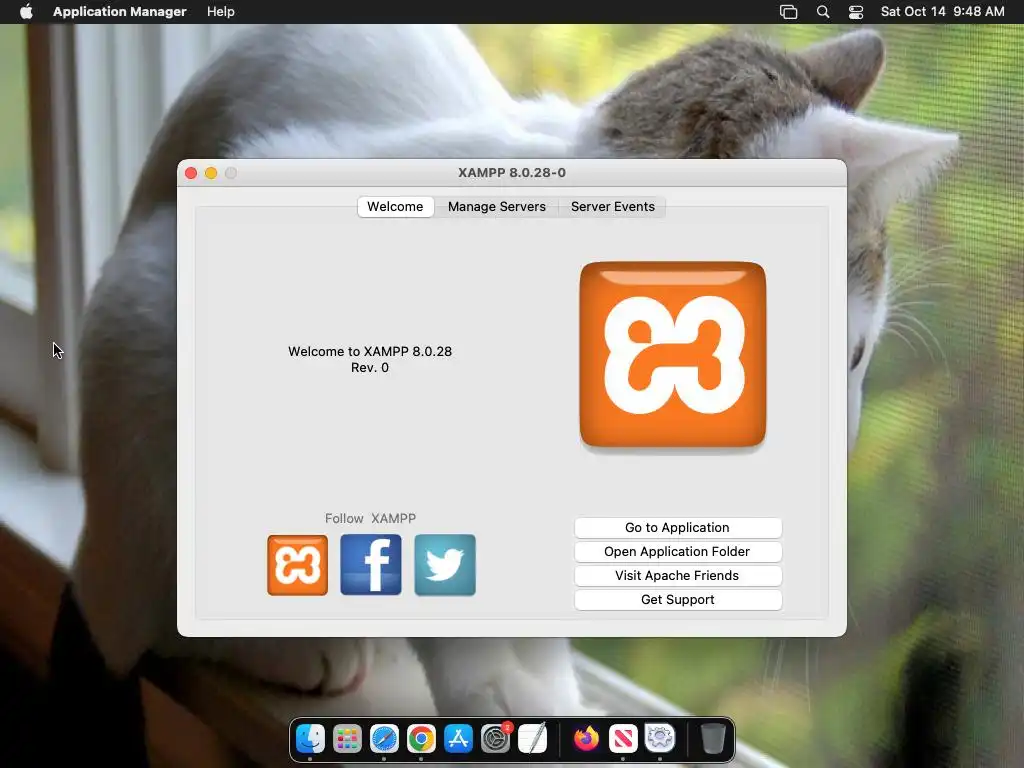
Task: Click the date and time in menu bar
Action: (x=942, y=12)
